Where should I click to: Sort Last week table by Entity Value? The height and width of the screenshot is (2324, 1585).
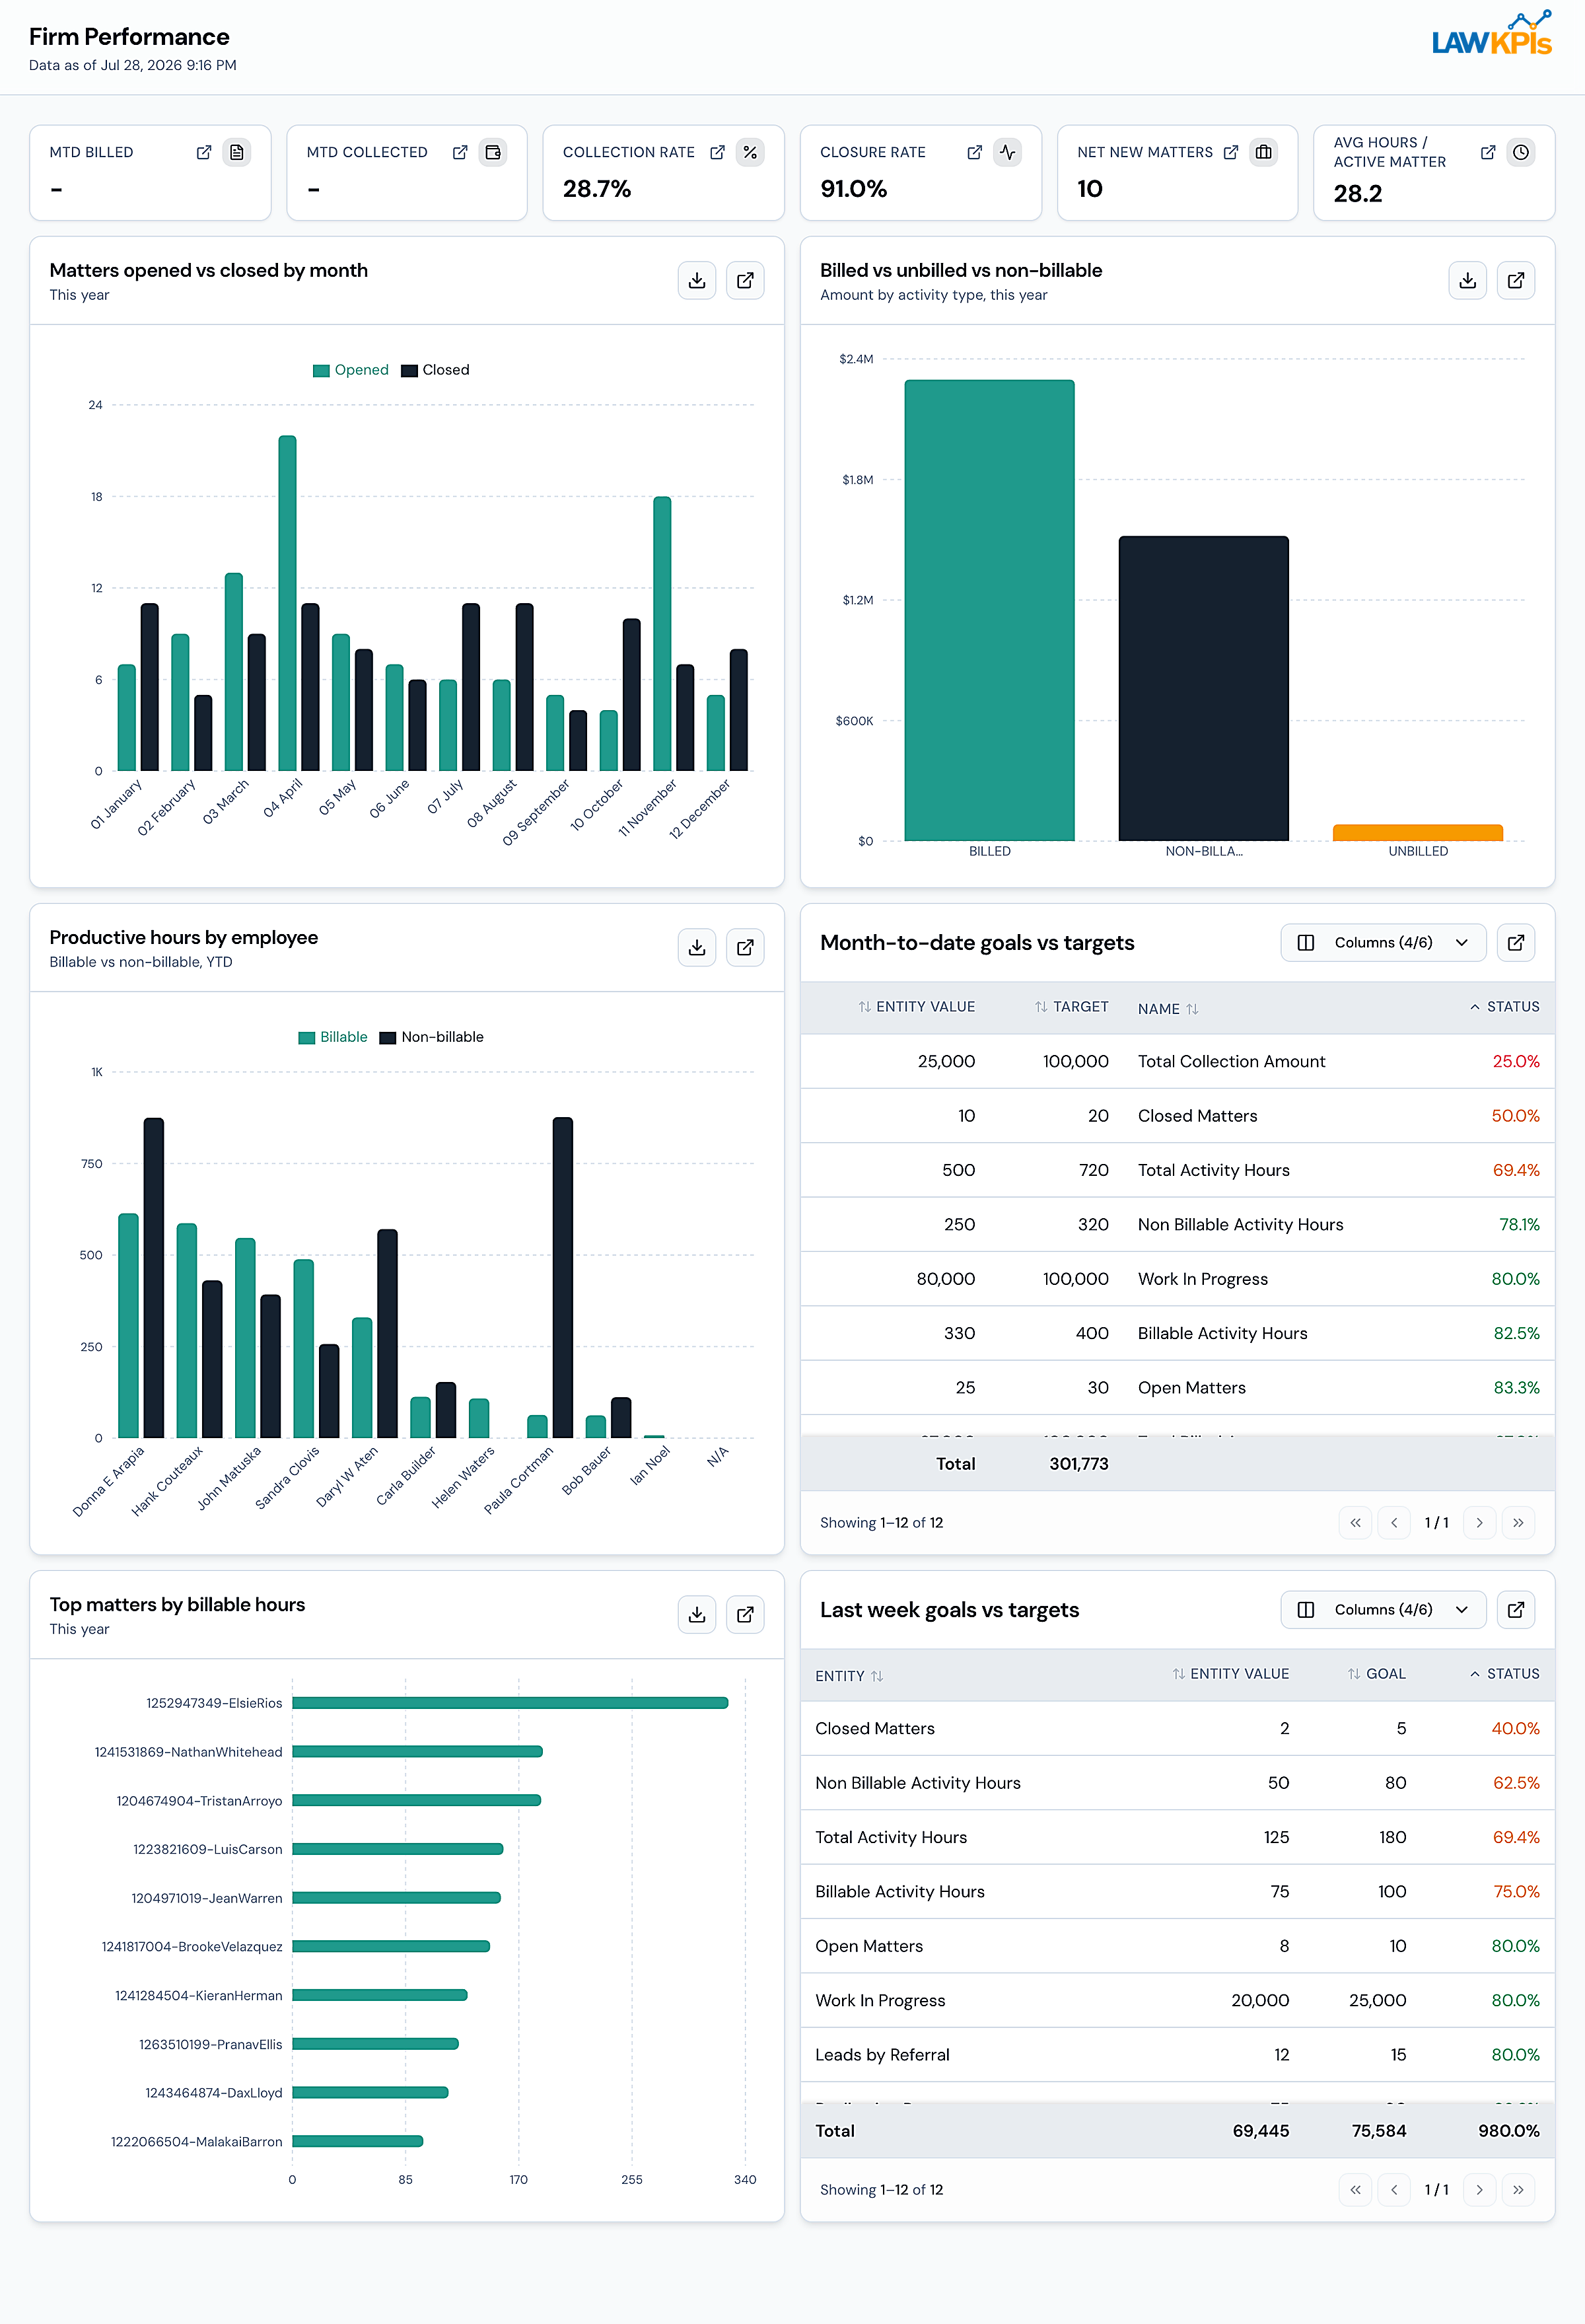pos(1230,1674)
